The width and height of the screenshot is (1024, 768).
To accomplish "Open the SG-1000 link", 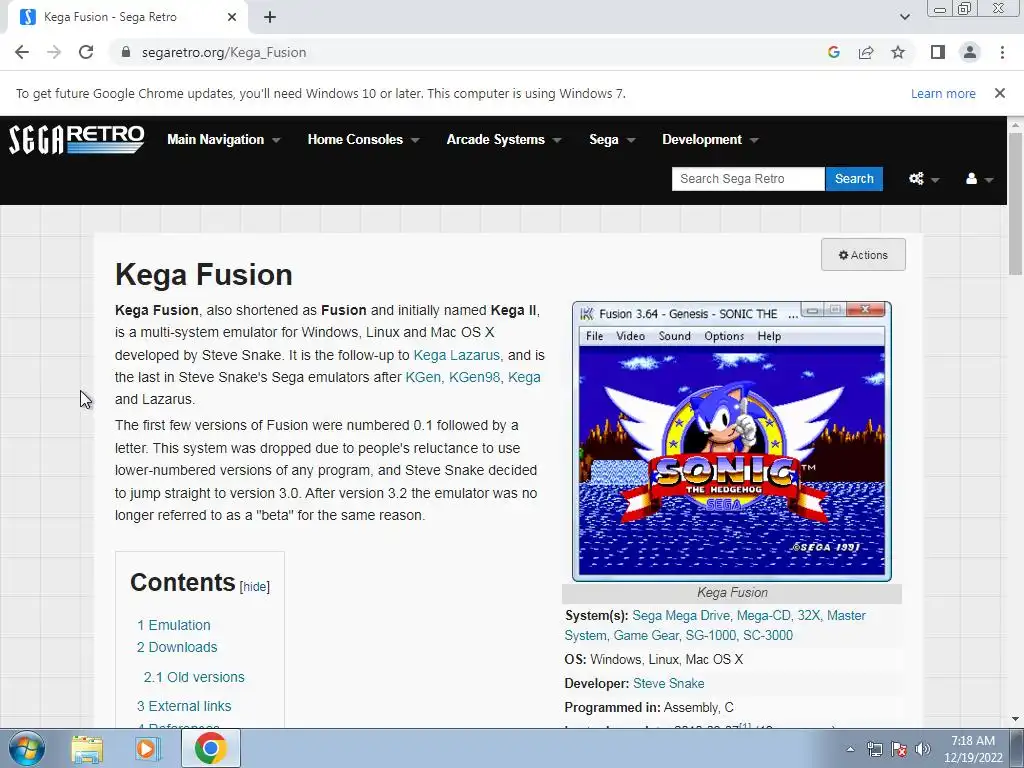I will (x=711, y=635).
